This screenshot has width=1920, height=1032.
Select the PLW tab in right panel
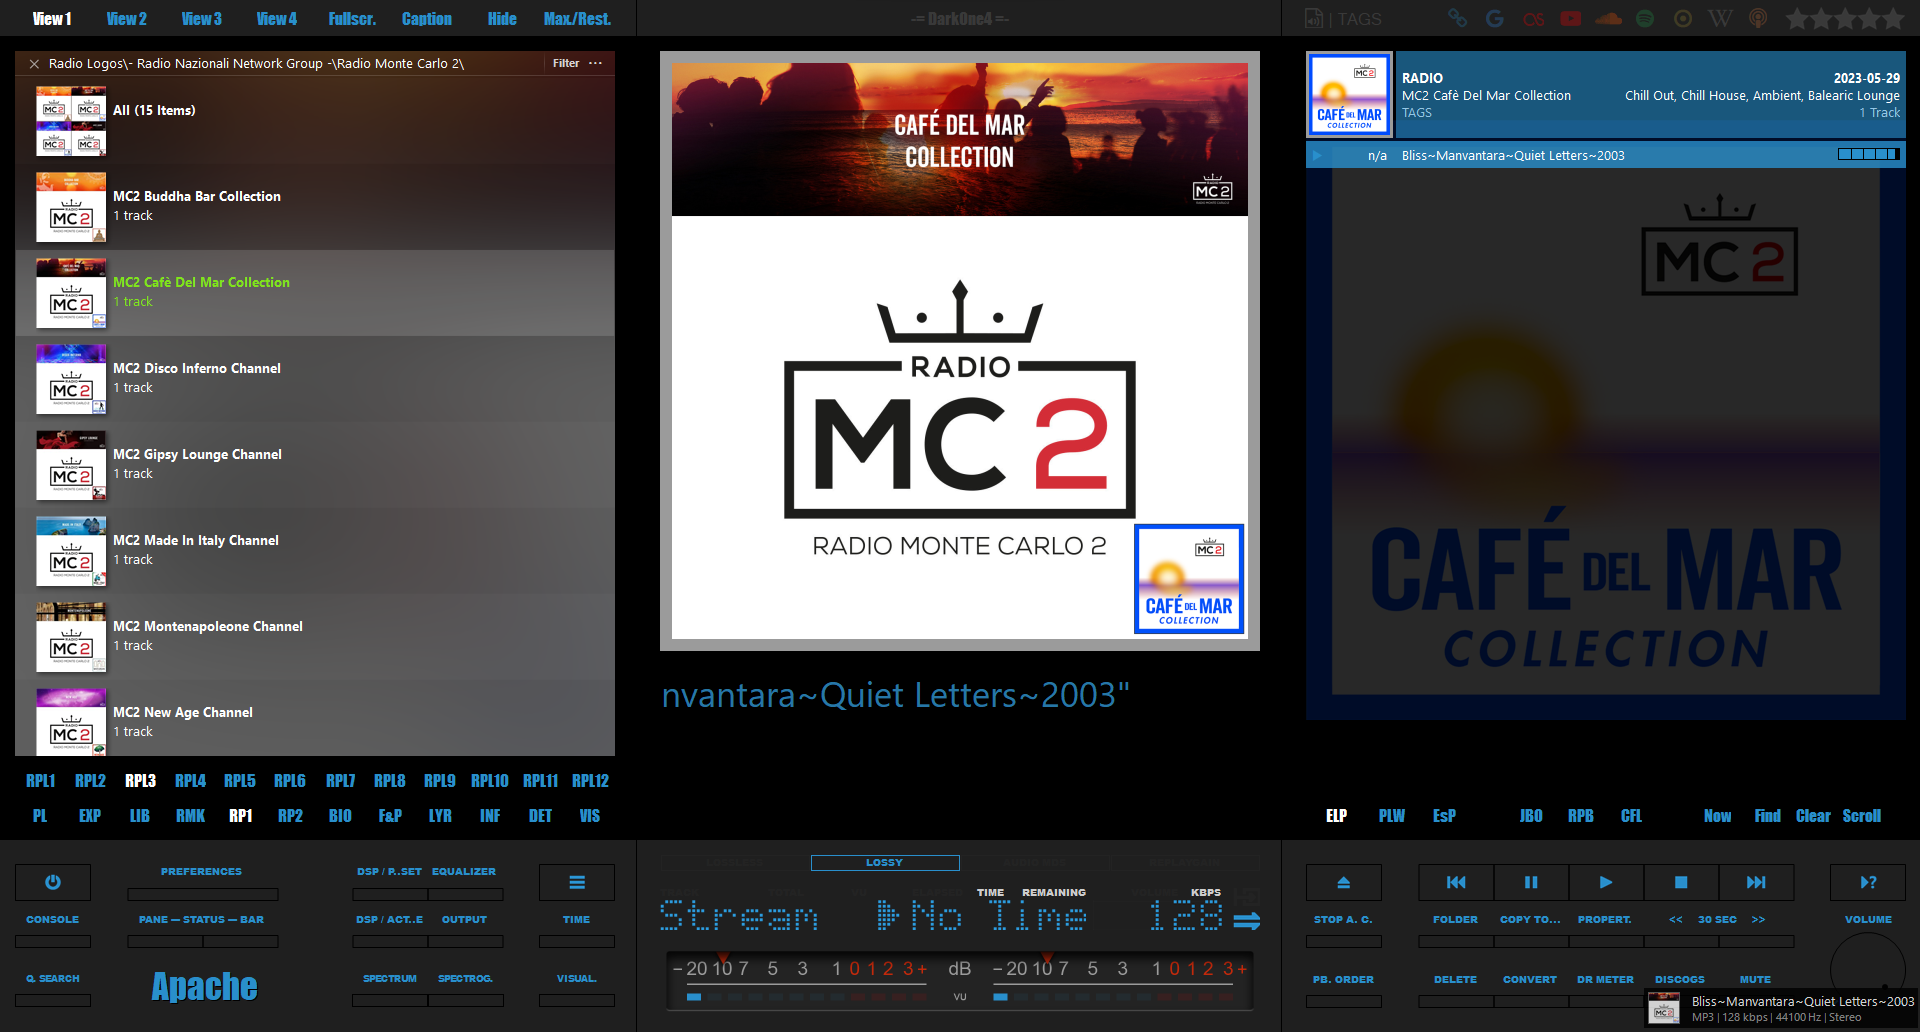tap(1391, 816)
